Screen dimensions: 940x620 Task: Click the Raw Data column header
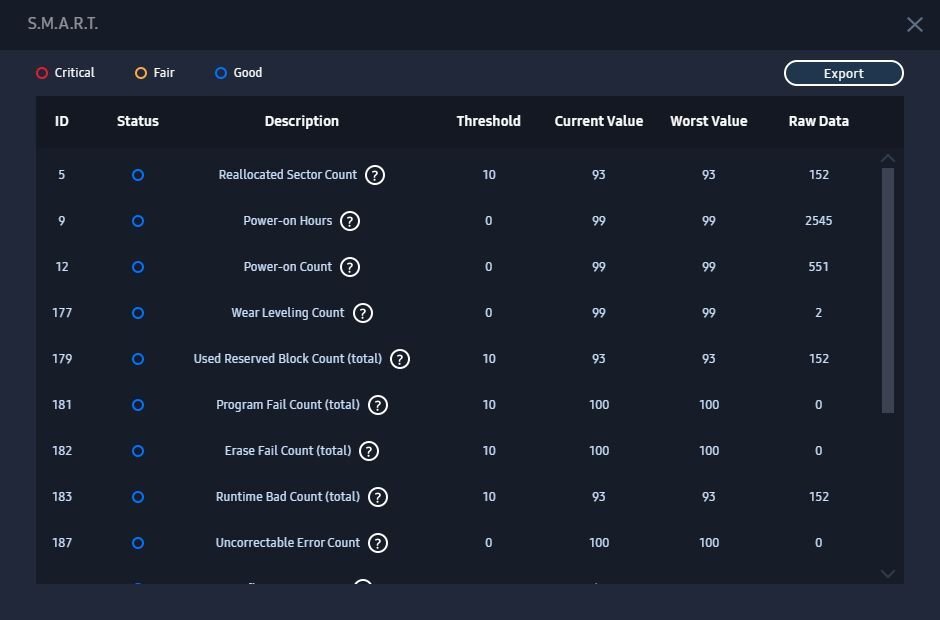(x=819, y=121)
